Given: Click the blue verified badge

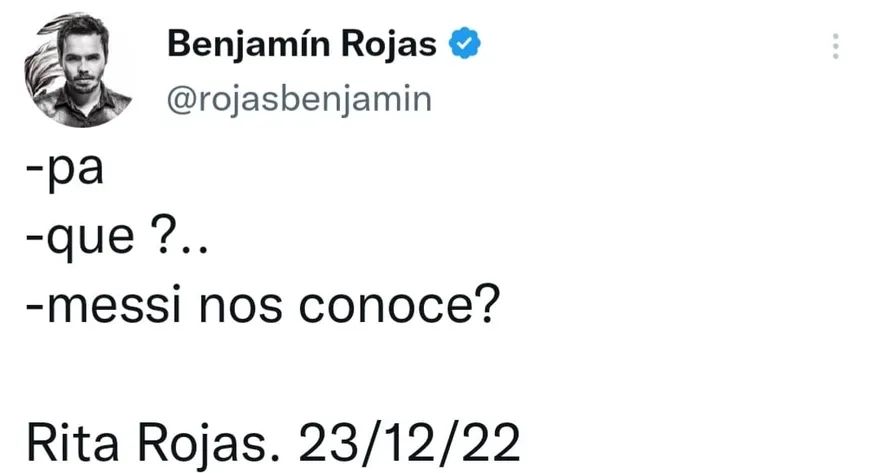Looking at the screenshot, I should coord(466,43).
